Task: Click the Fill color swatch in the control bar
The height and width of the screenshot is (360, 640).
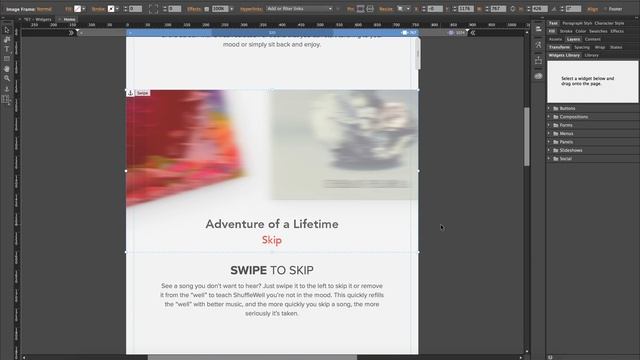Action: [x=77, y=9]
